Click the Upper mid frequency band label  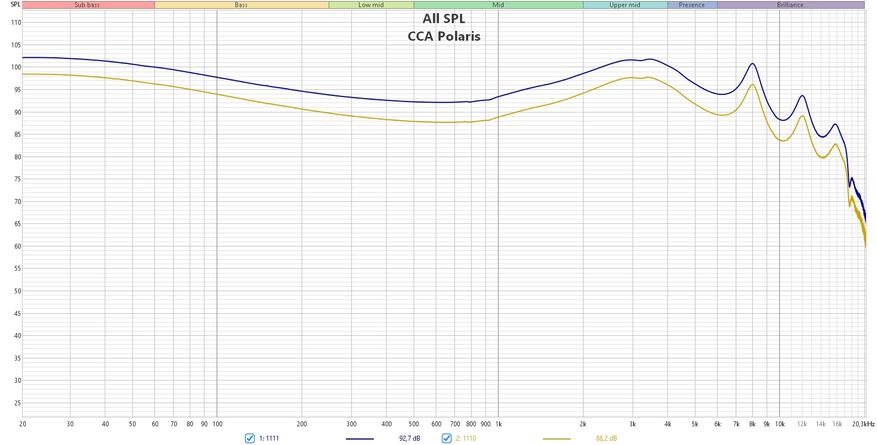pos(625,4)
